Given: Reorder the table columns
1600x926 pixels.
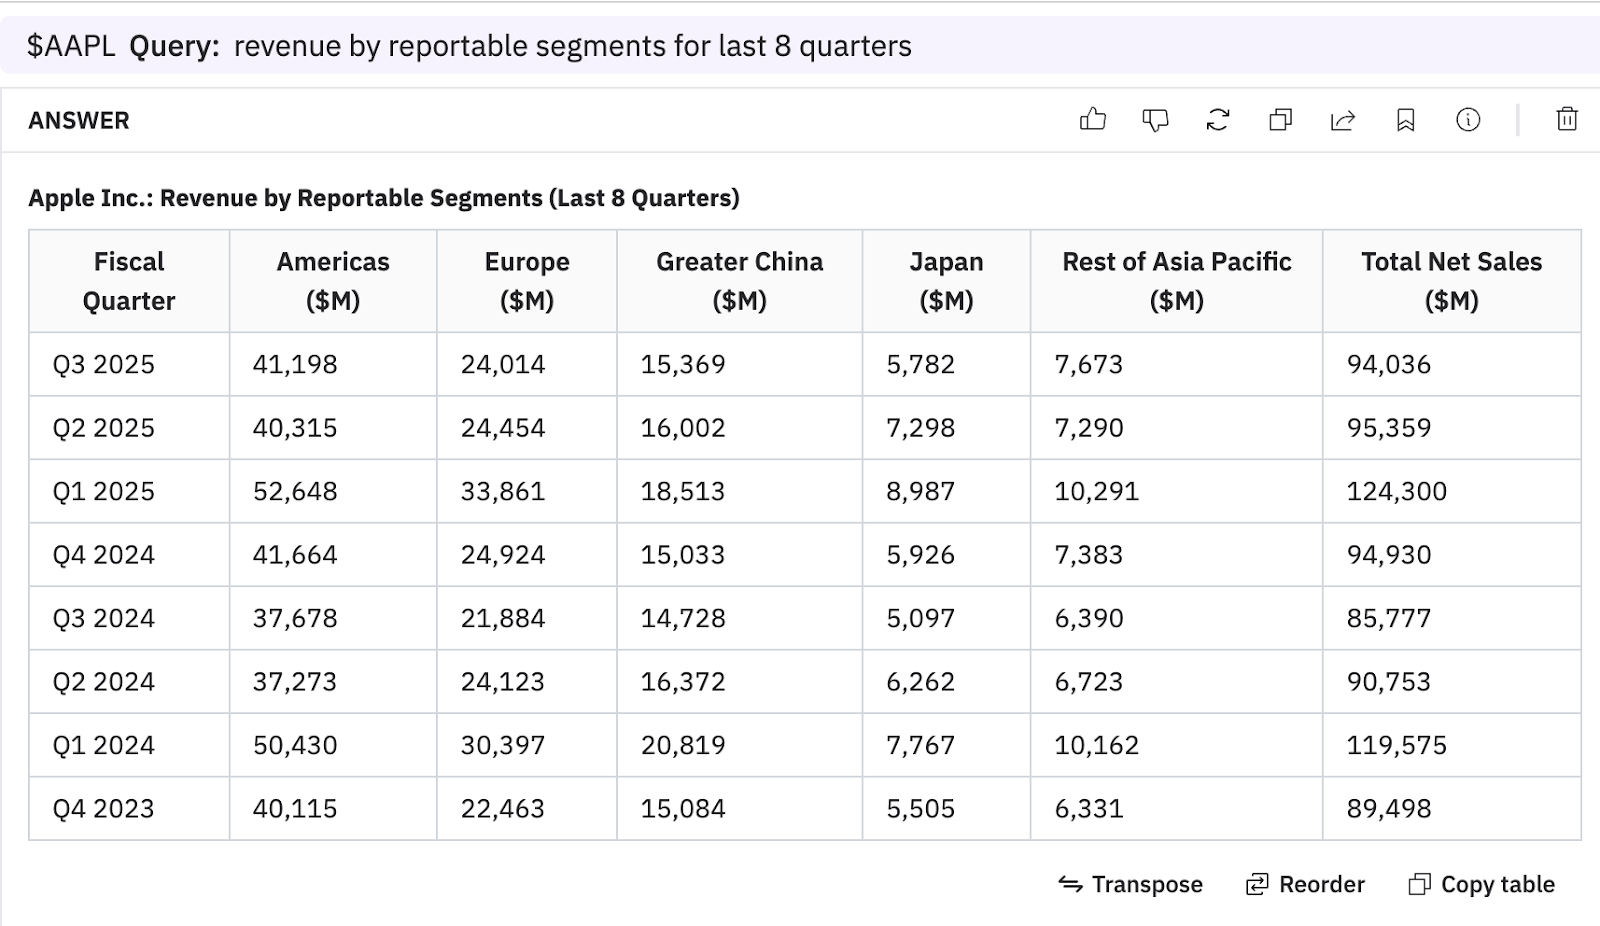Looking at the screenshot, I should (x=1305, y=884).
